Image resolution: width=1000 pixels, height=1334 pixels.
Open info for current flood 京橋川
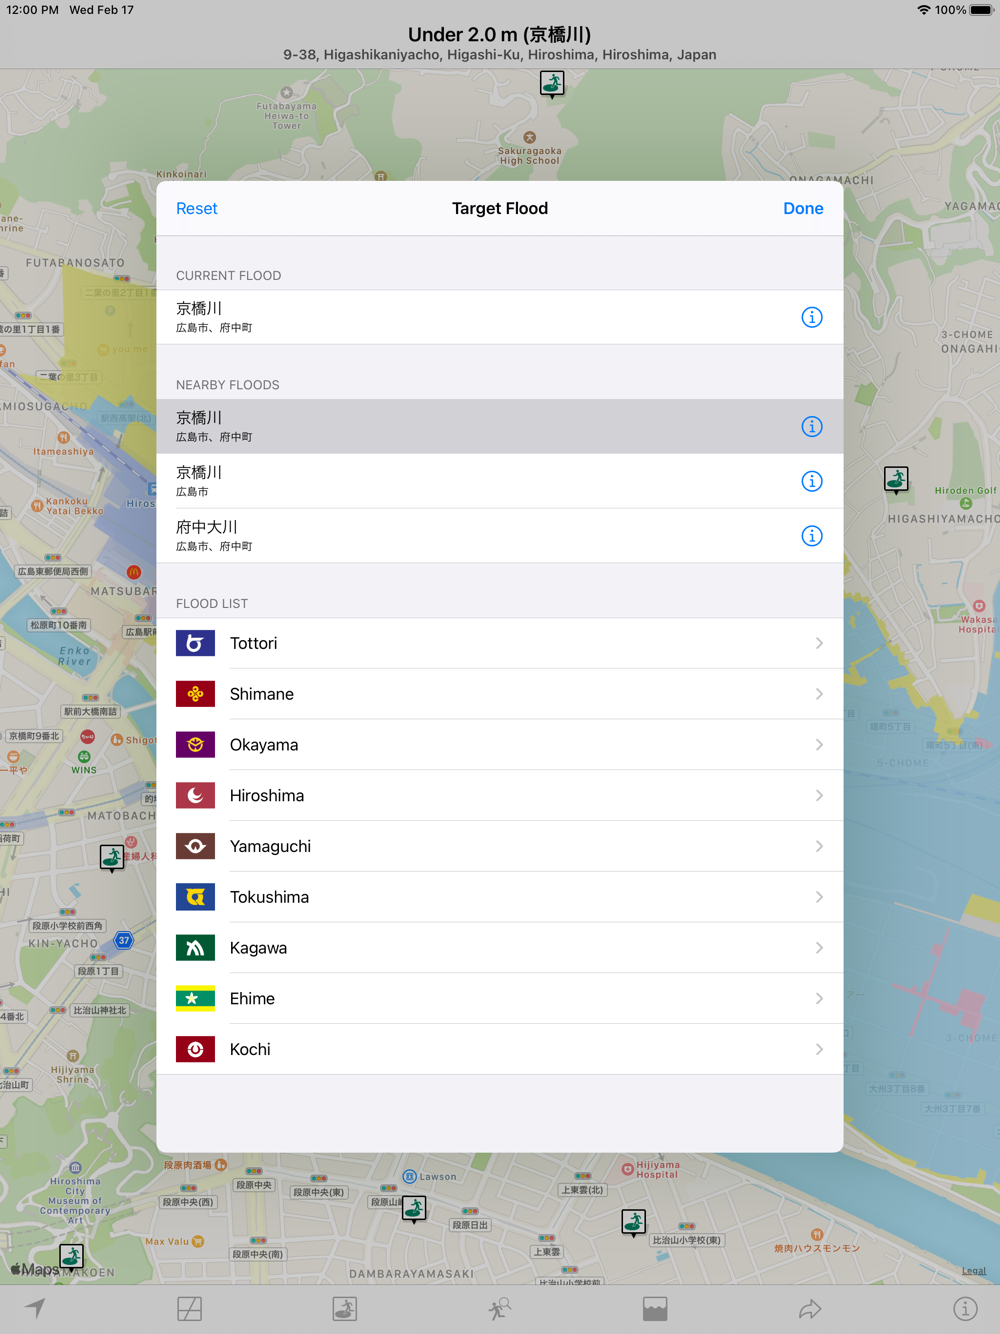(811, 317)
